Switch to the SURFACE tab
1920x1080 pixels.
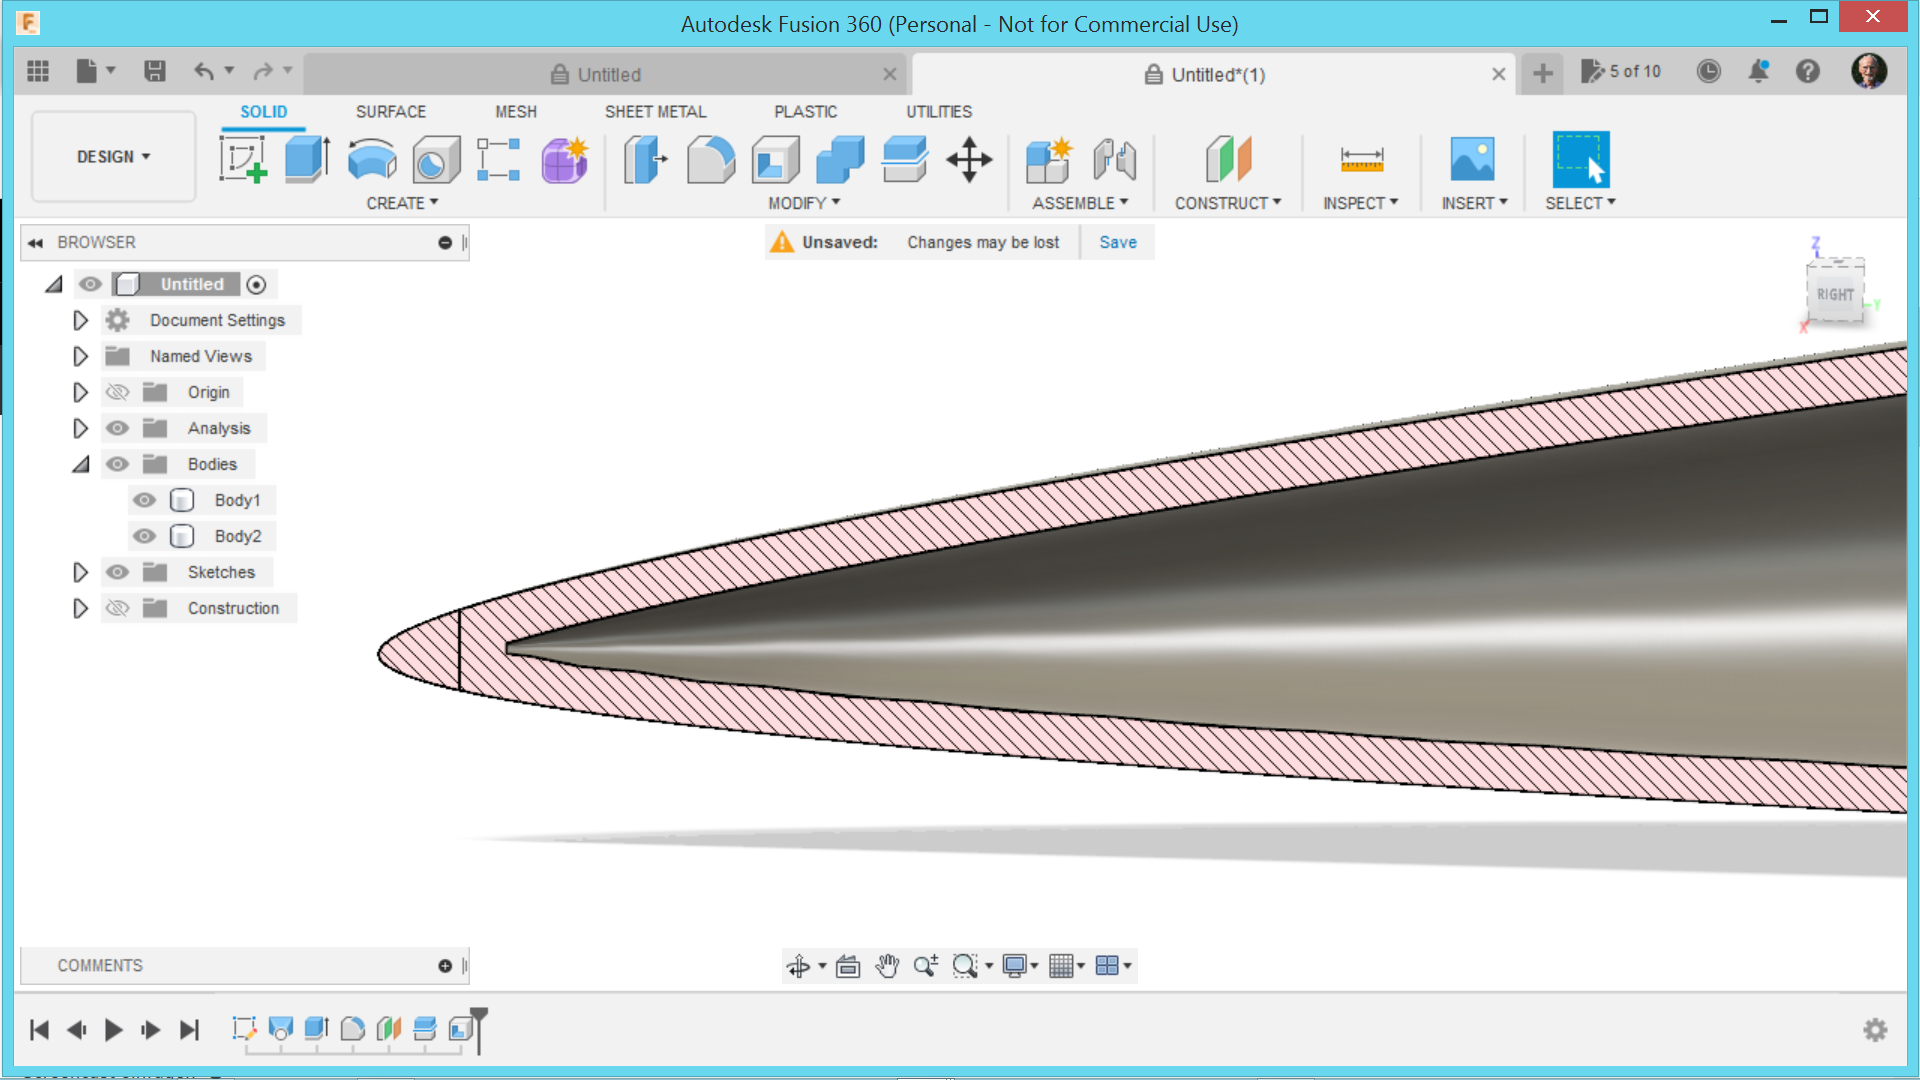click(390, 111)
